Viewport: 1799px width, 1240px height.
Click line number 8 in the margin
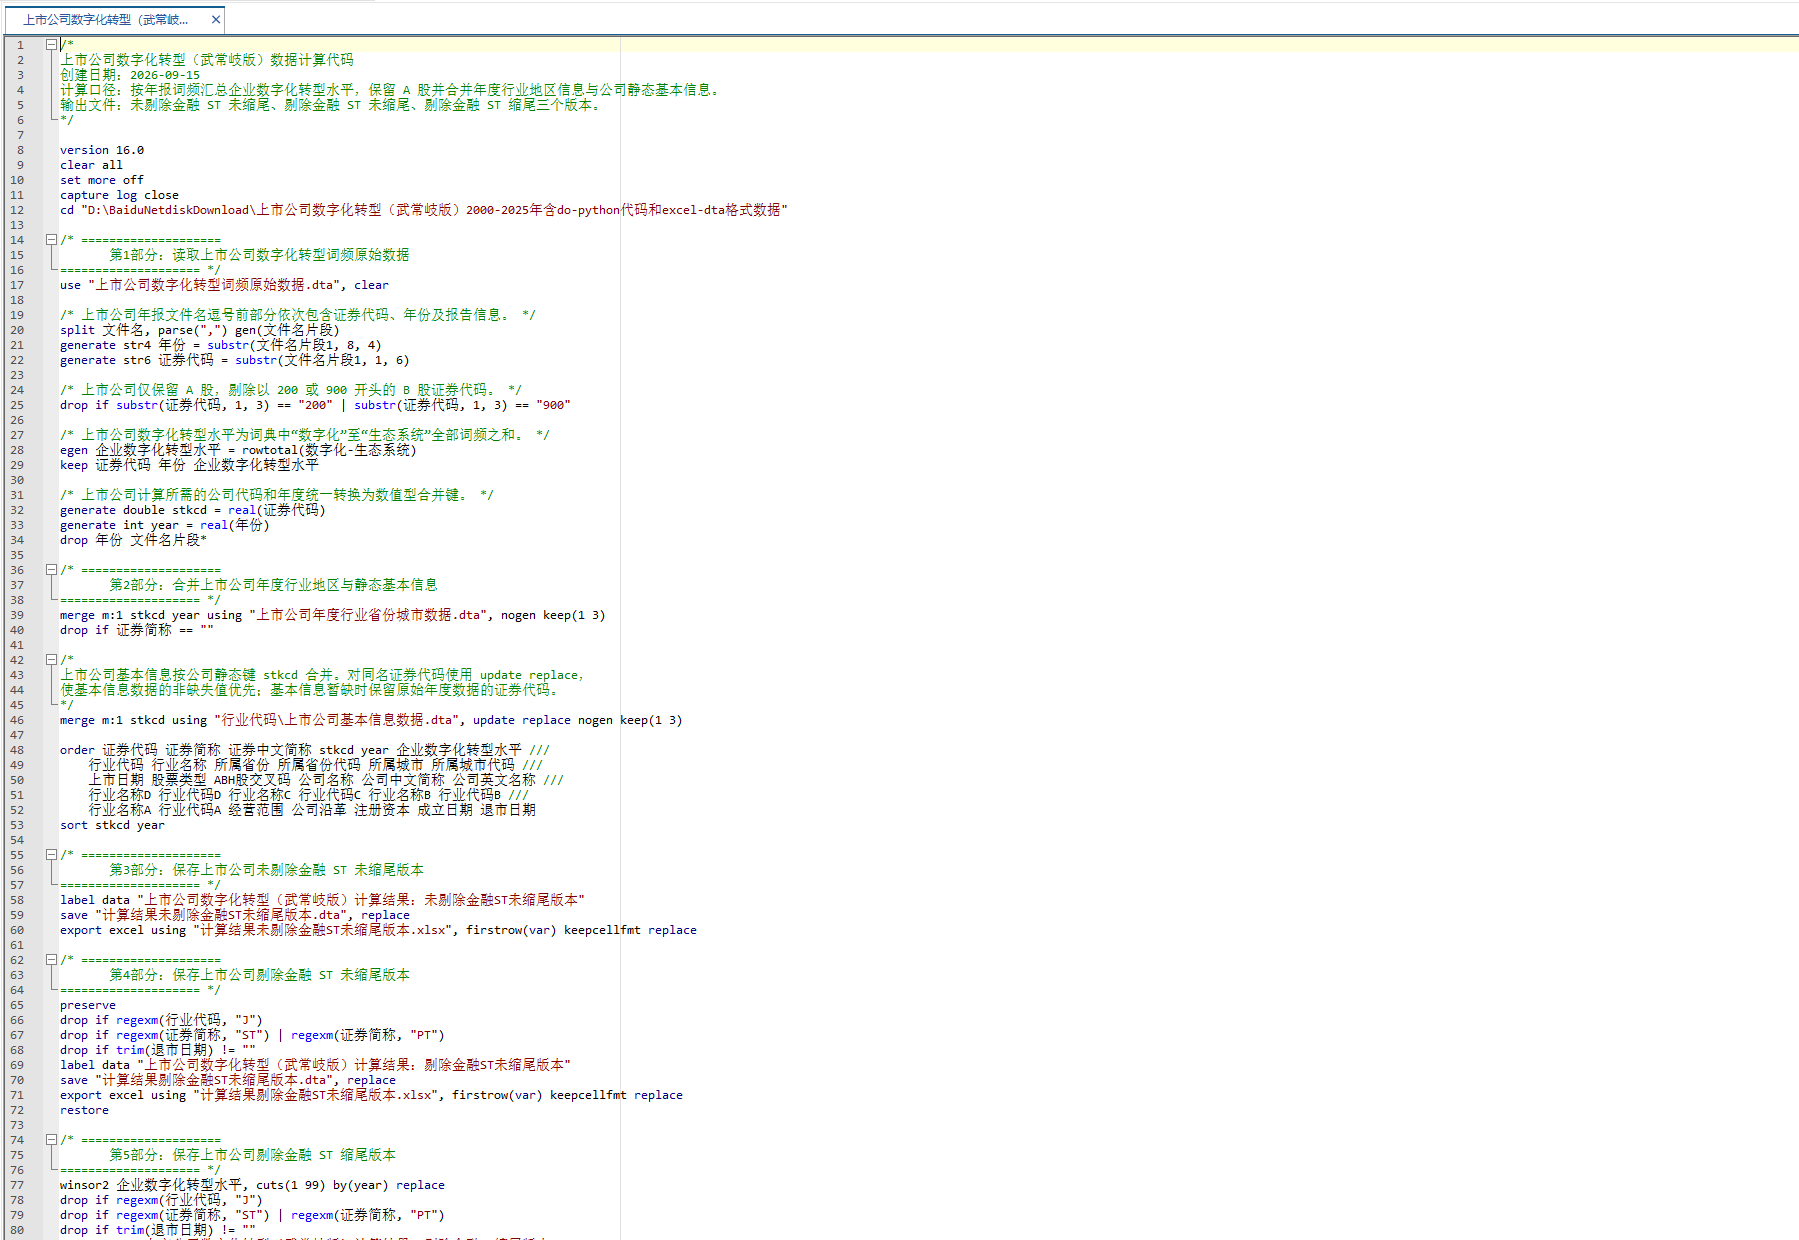[20, 150]
